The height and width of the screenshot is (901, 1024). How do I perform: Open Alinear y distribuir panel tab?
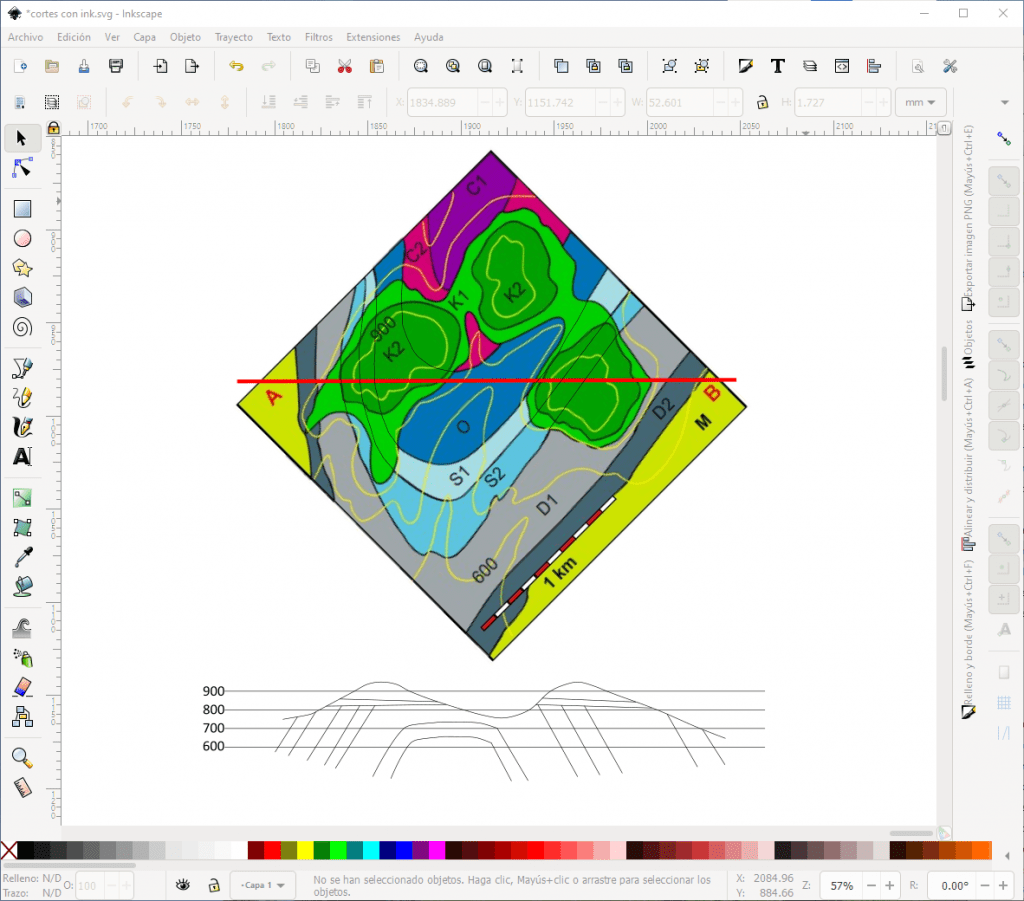[x=968, y=465]
